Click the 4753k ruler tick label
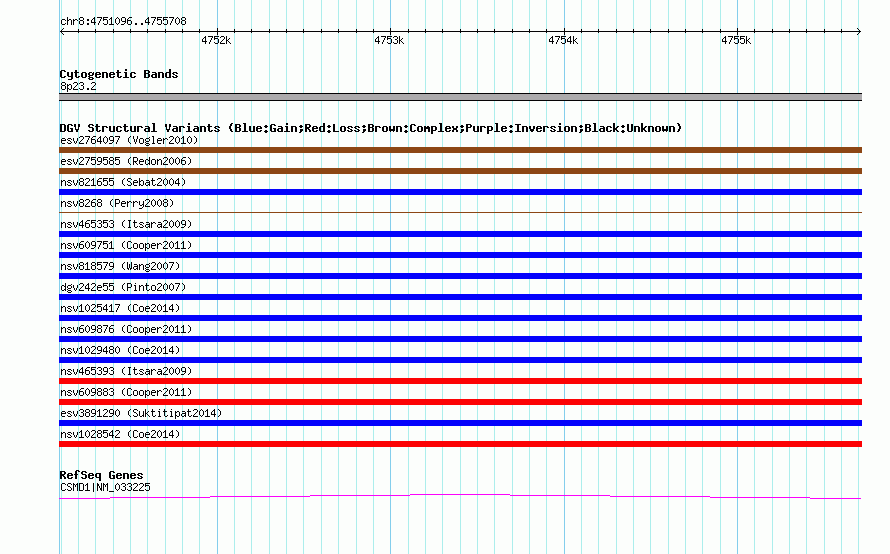 tap(389, 40)
